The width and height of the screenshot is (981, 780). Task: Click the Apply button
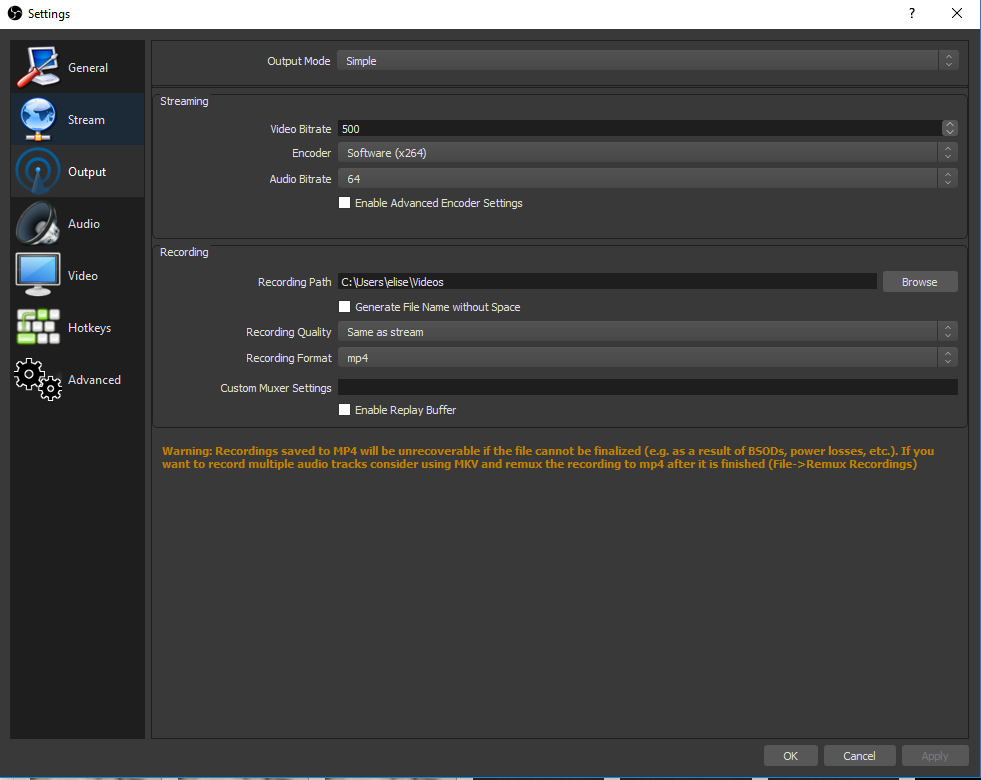pos(935,756)
